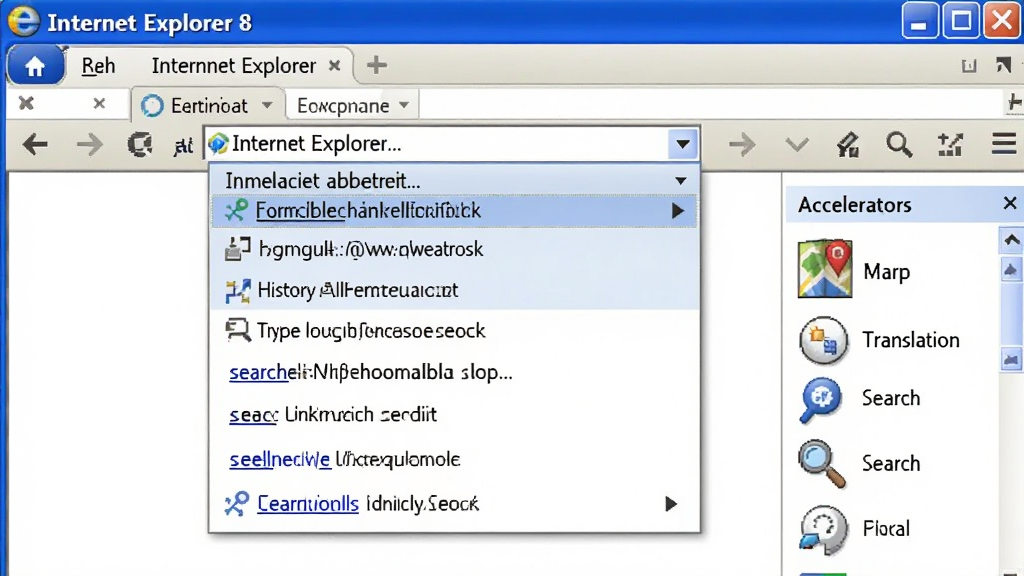1024x576 pixels.
Task: Click the magnifier search toolbar icon
Action: coord(899,144)
